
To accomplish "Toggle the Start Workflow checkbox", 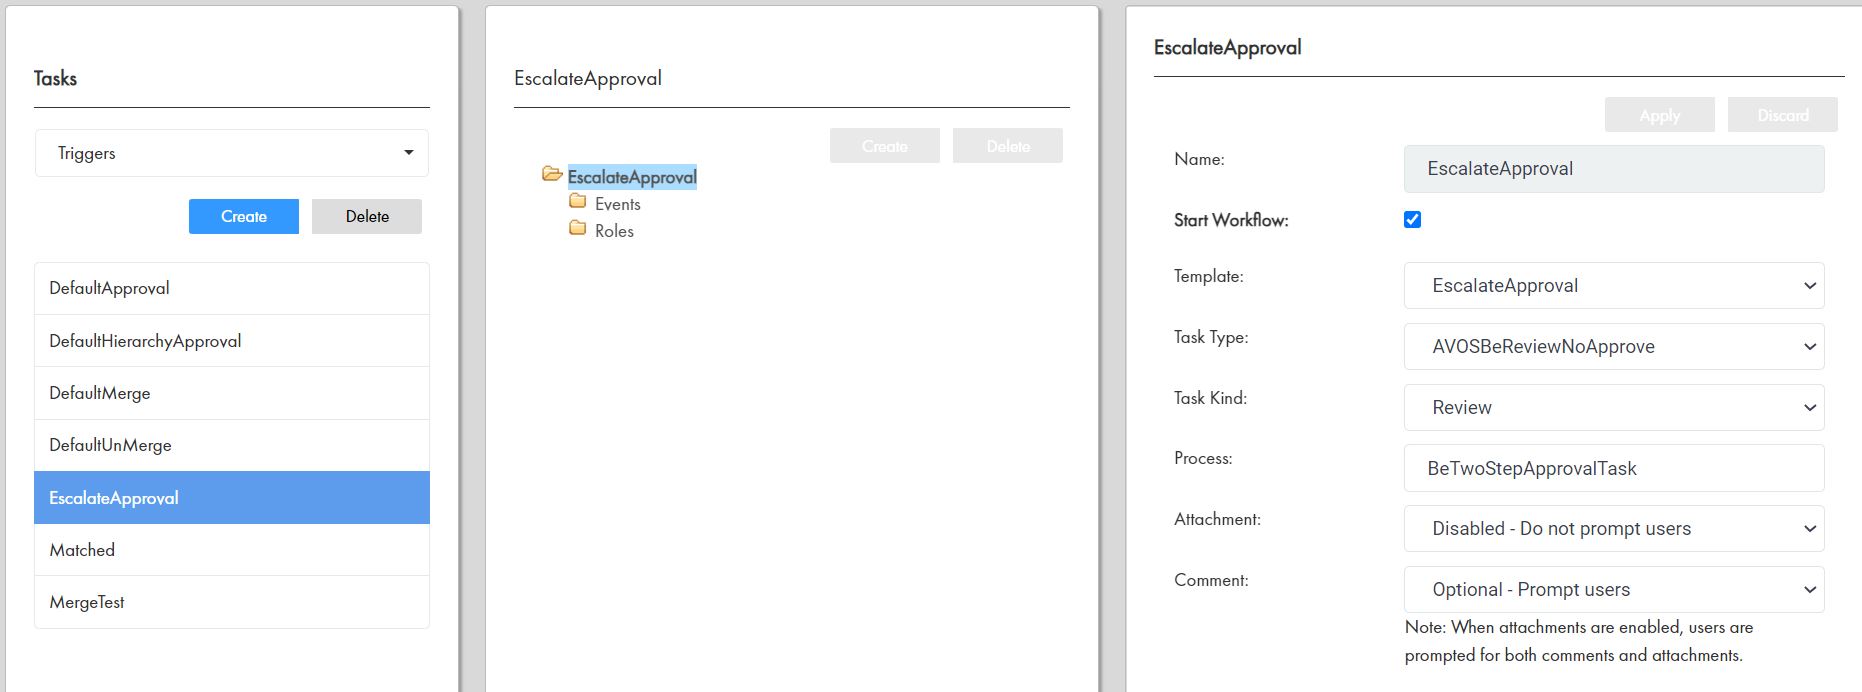I will pyautogui.click(x=1412, y=219).
